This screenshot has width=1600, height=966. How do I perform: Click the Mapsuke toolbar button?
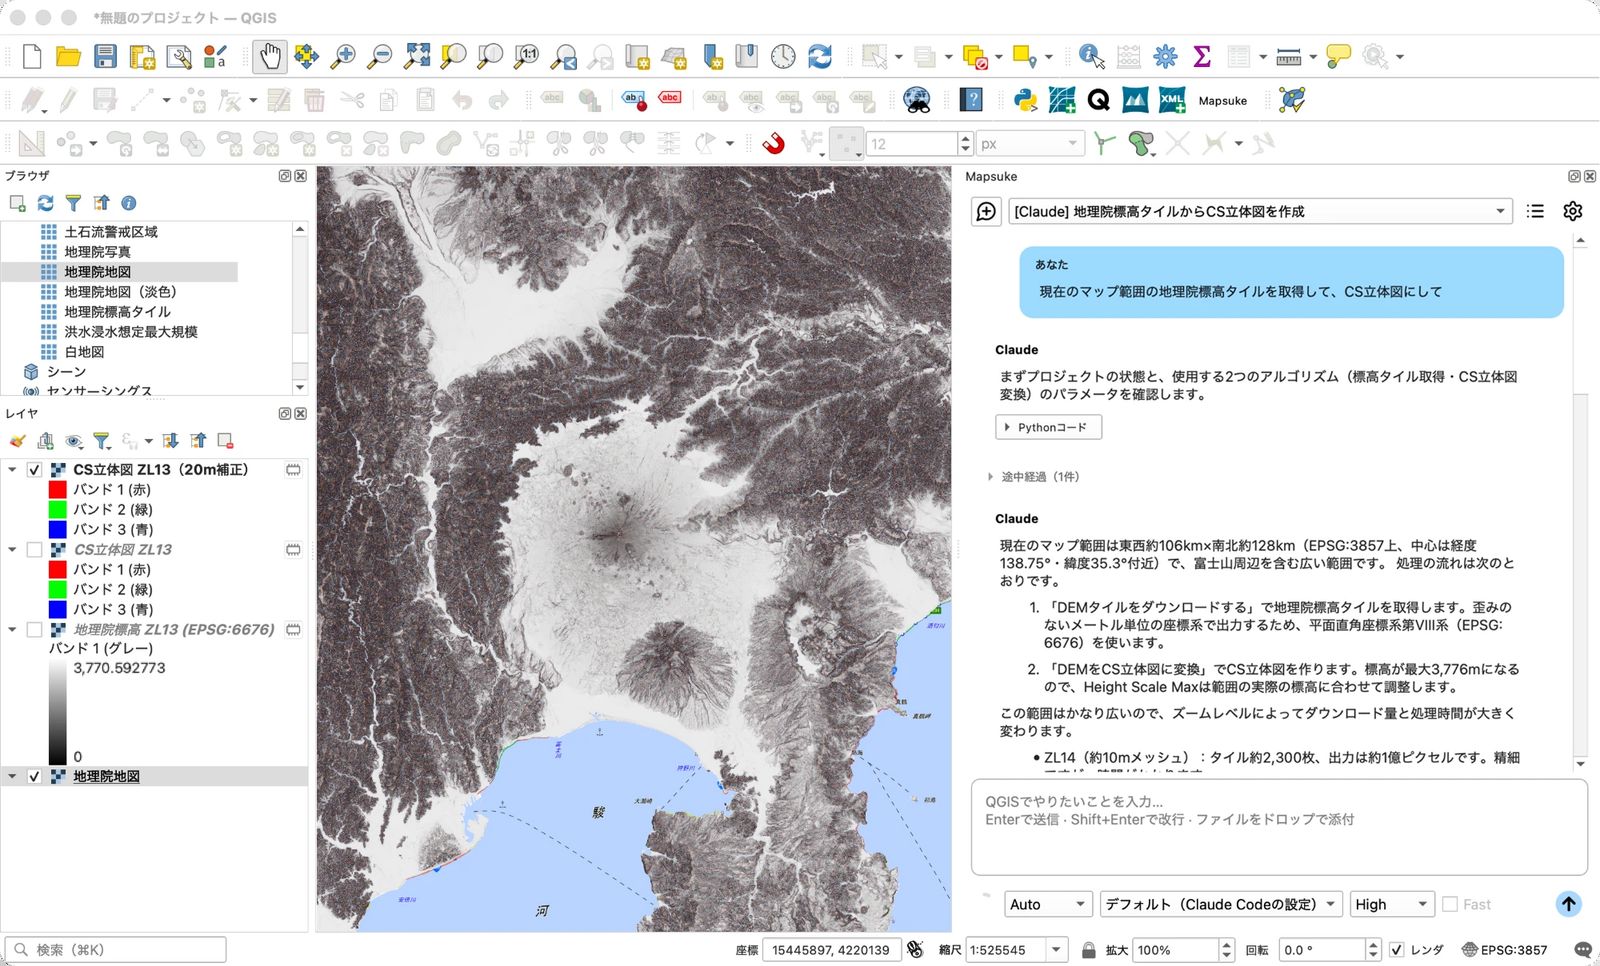tap(1222, 100)
